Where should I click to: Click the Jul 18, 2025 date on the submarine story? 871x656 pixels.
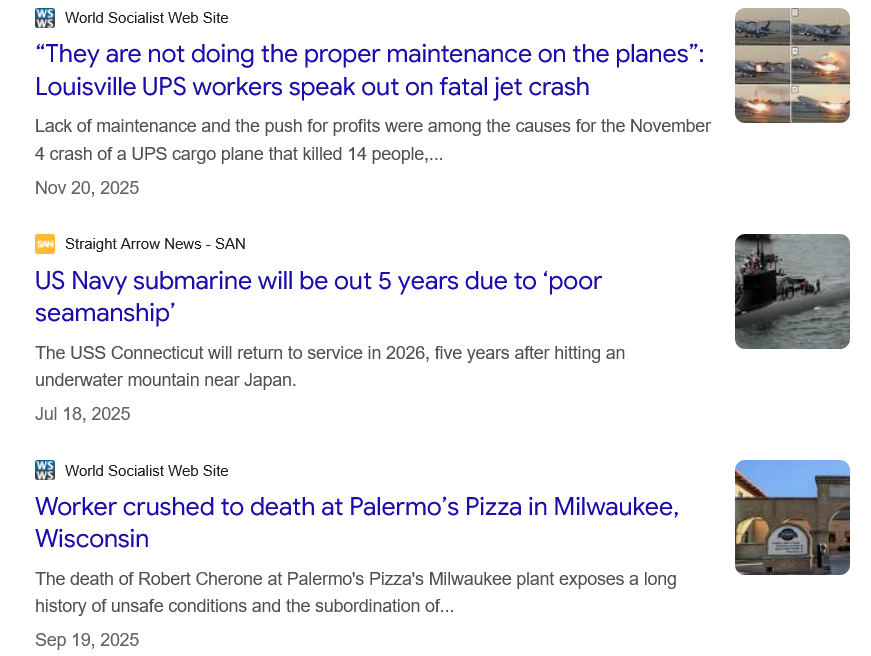(x=83, y=414)
